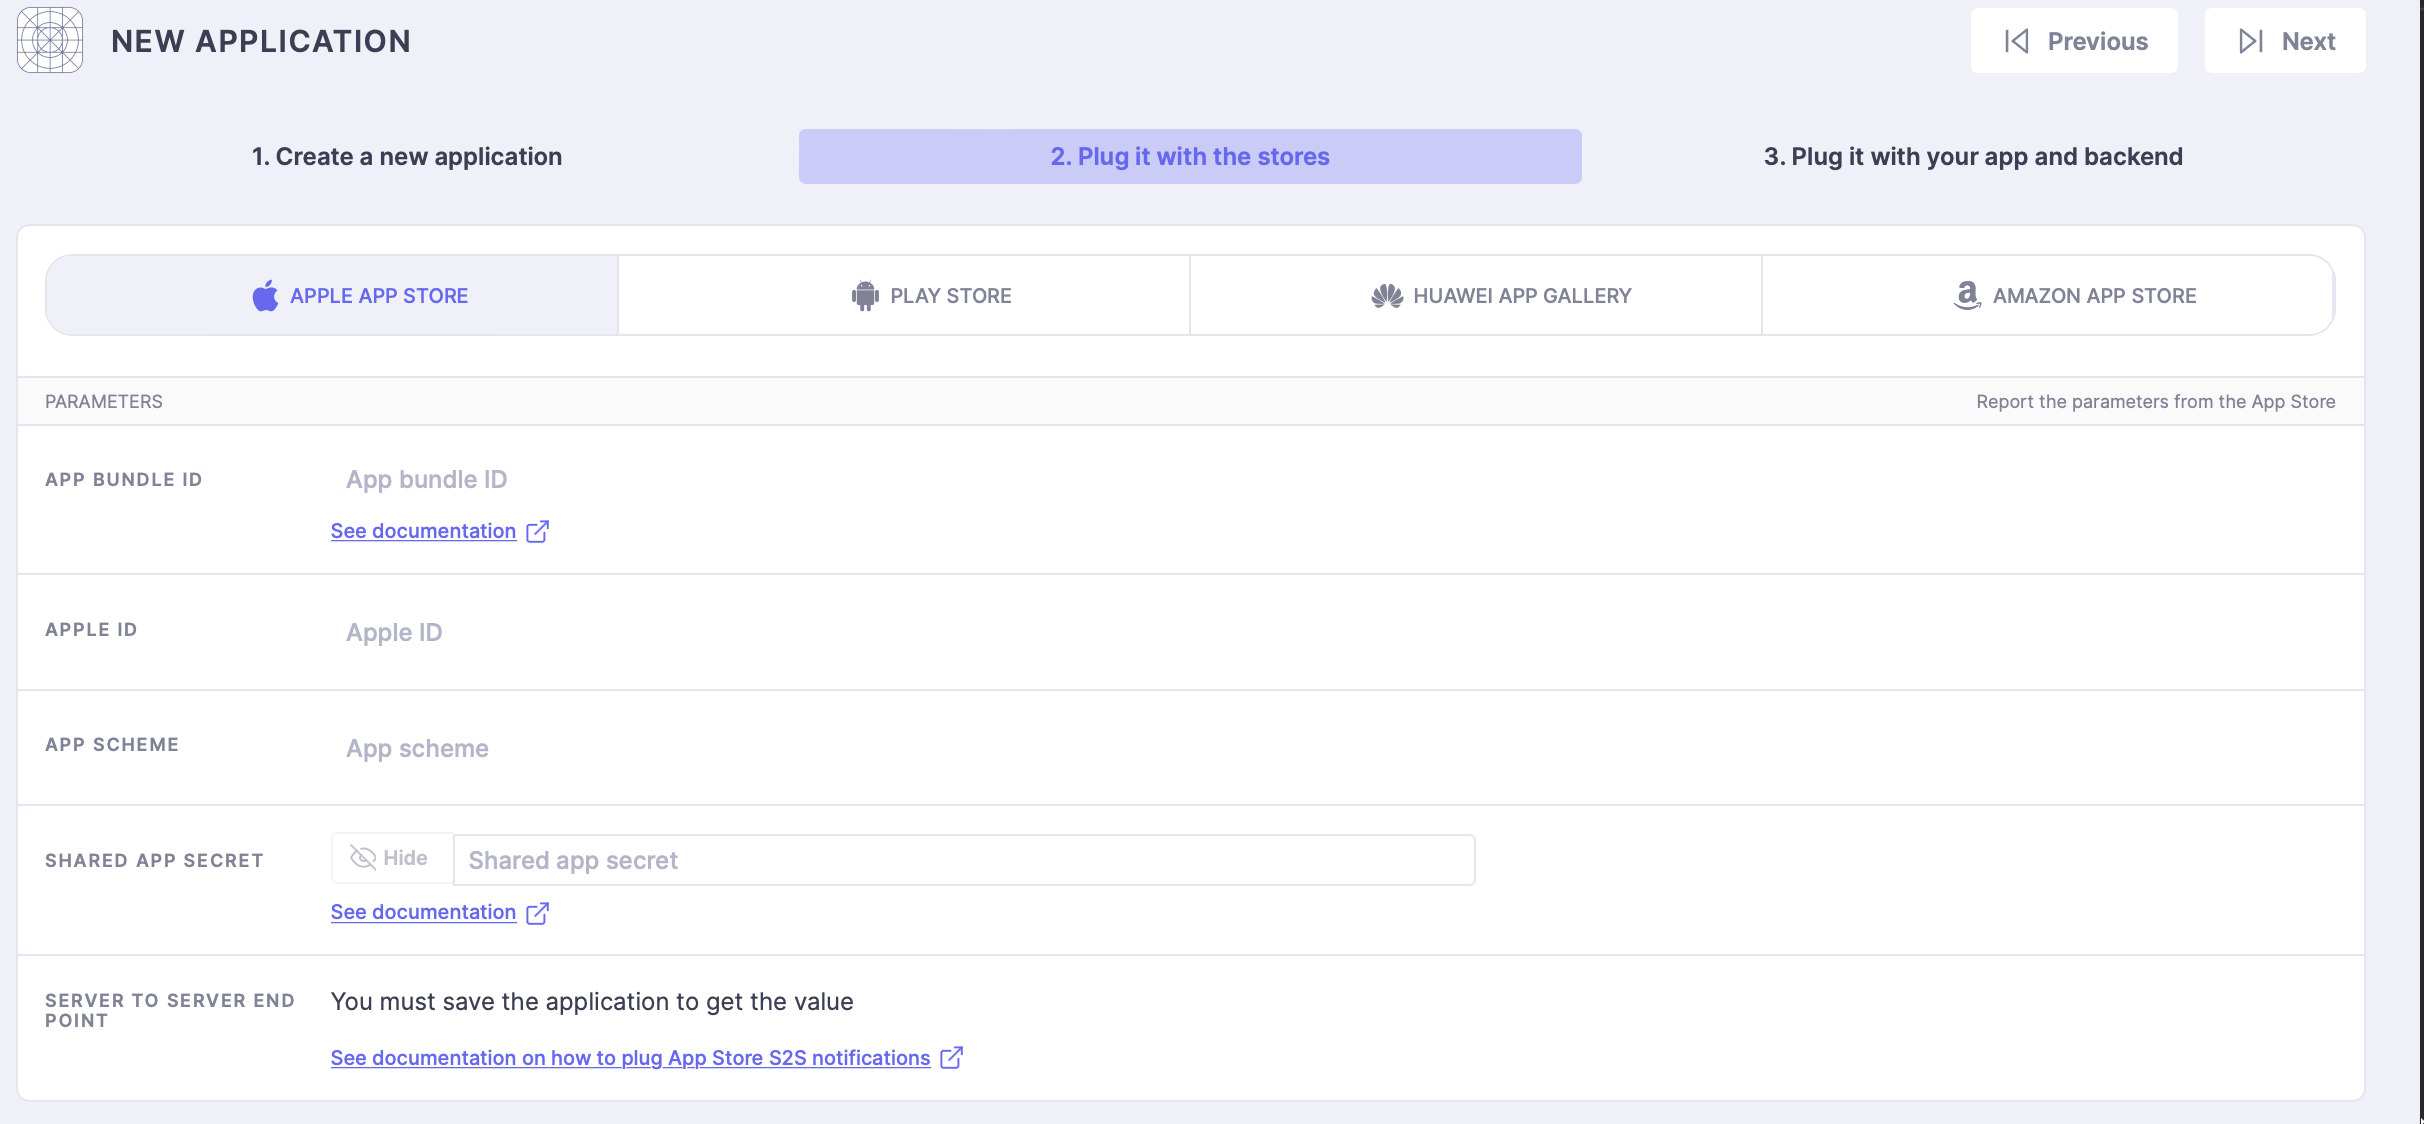2424x1124 pixels.
Task: Click the Android robot icon
Action: (865, 296)
